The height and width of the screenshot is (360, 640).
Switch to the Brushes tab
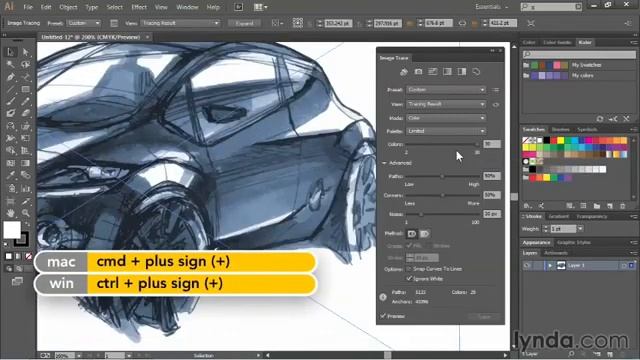[561, 129]
